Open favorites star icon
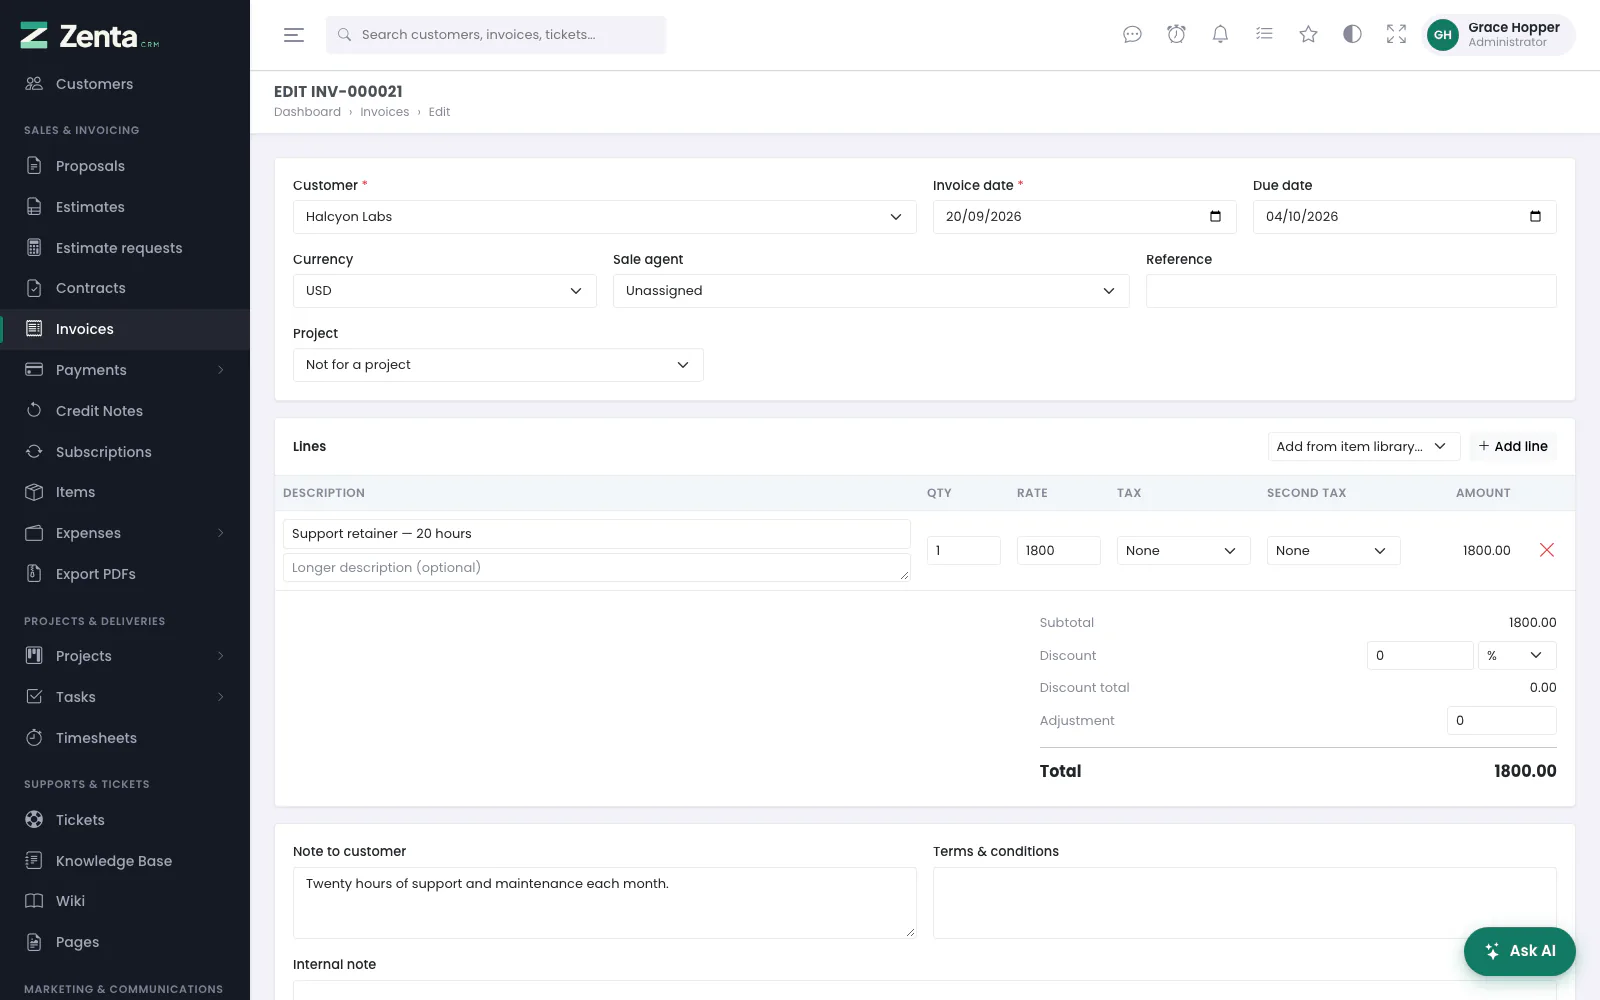 point(1308,34)
